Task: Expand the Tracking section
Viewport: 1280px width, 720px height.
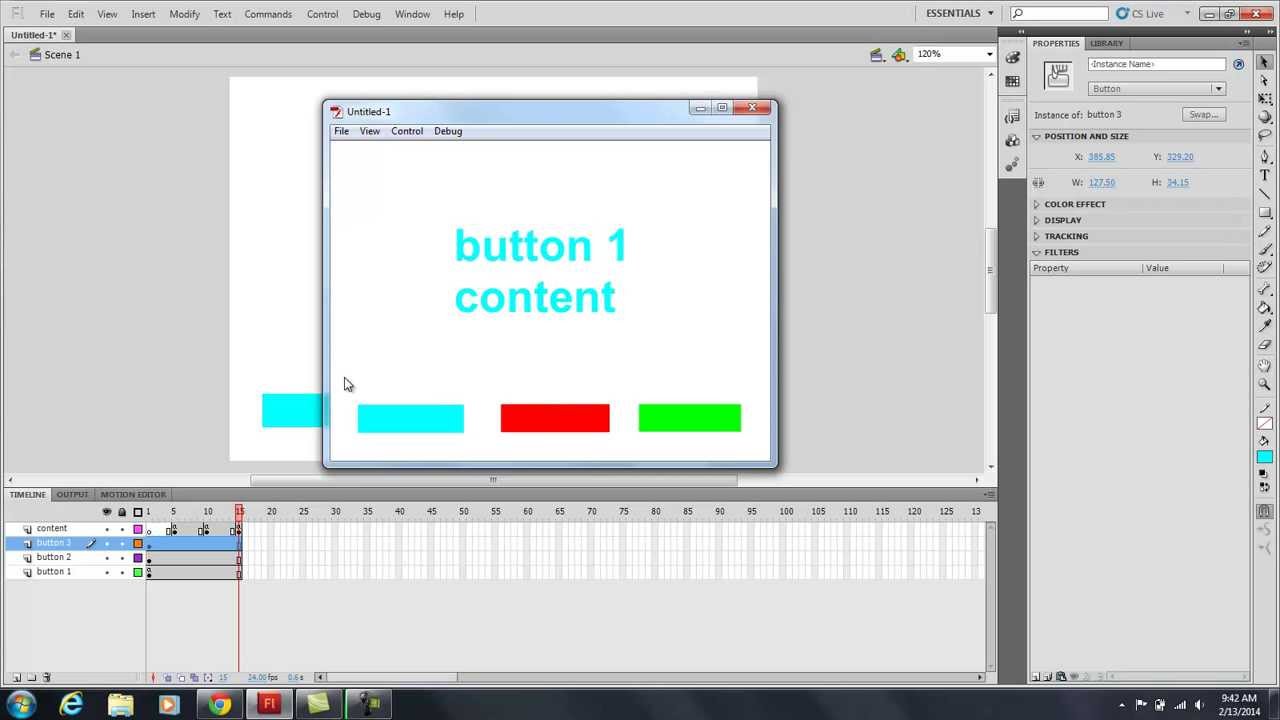Action: tap(1037, 236)
